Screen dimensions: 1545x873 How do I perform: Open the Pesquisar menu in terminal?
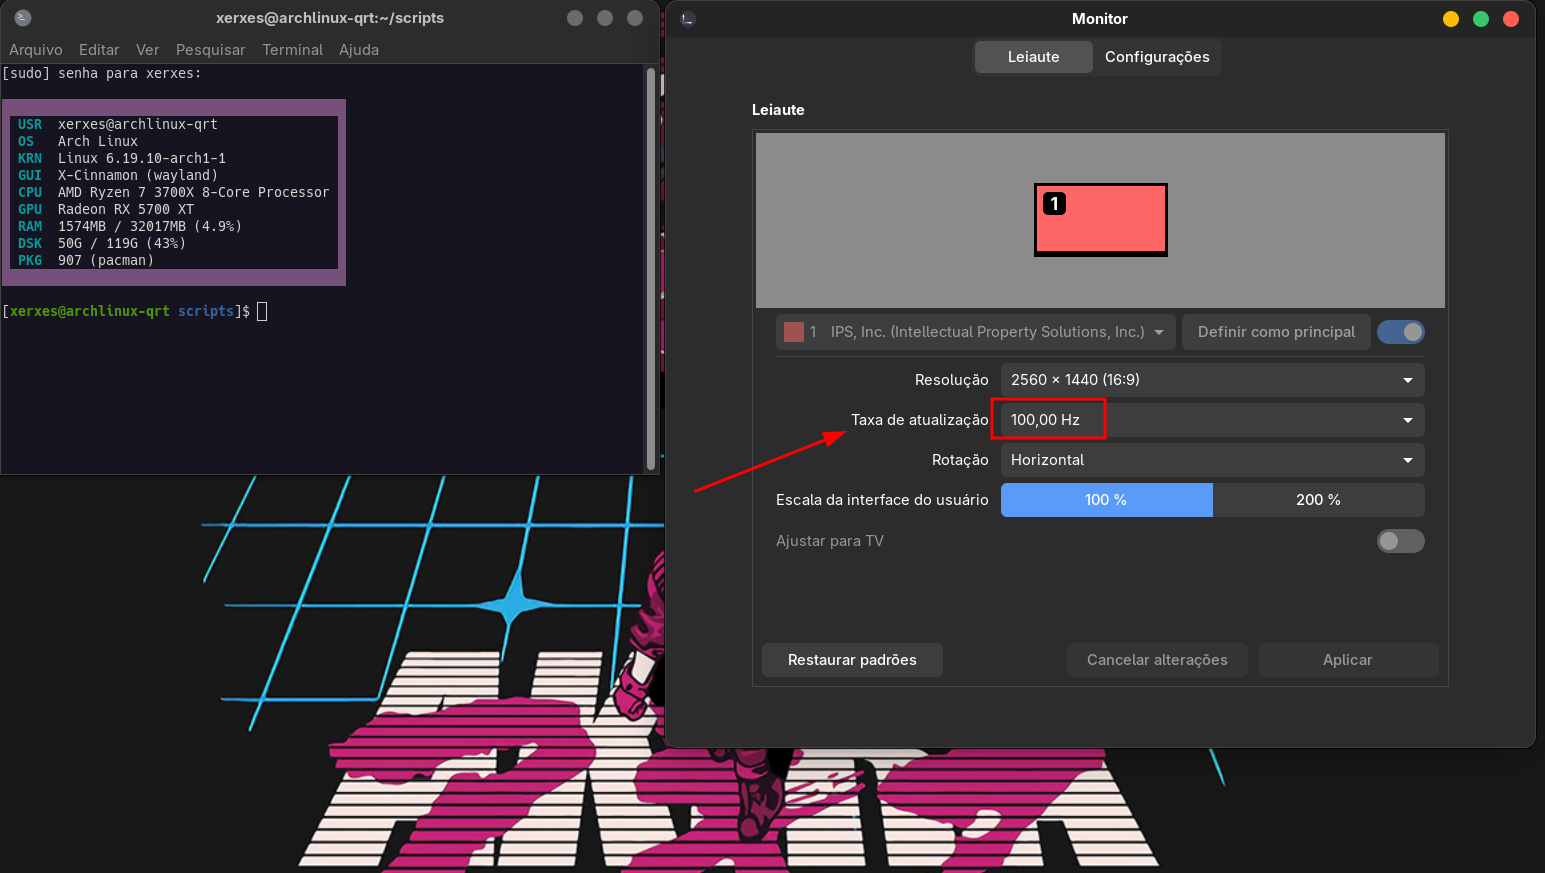(x=210, y=50)
